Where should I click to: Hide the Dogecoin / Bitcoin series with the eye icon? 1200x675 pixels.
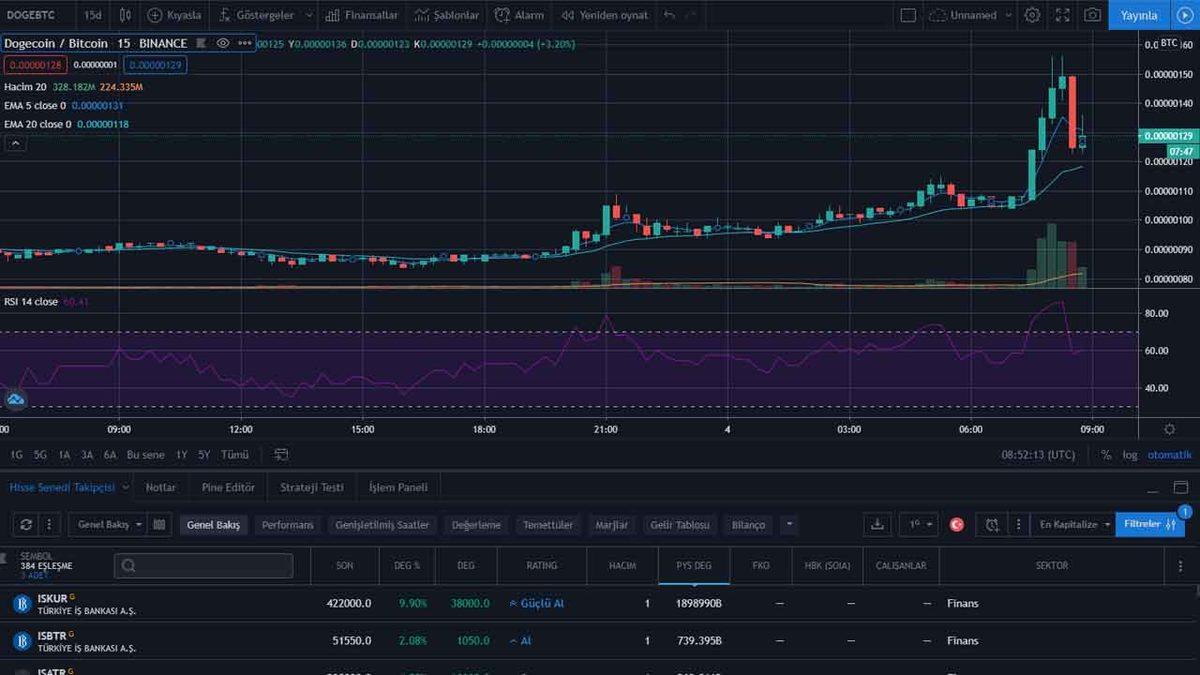(222, 43)
